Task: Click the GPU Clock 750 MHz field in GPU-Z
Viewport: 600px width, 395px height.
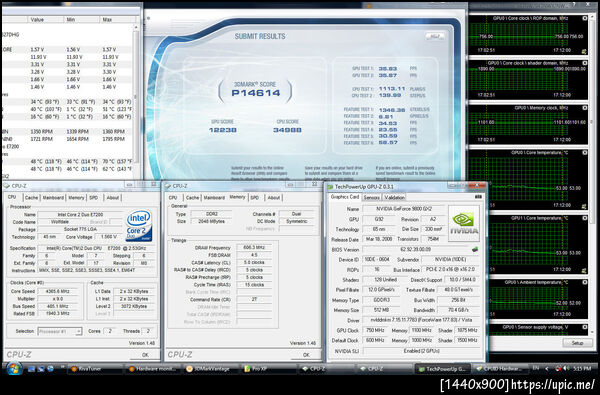Action: (375, 330)
